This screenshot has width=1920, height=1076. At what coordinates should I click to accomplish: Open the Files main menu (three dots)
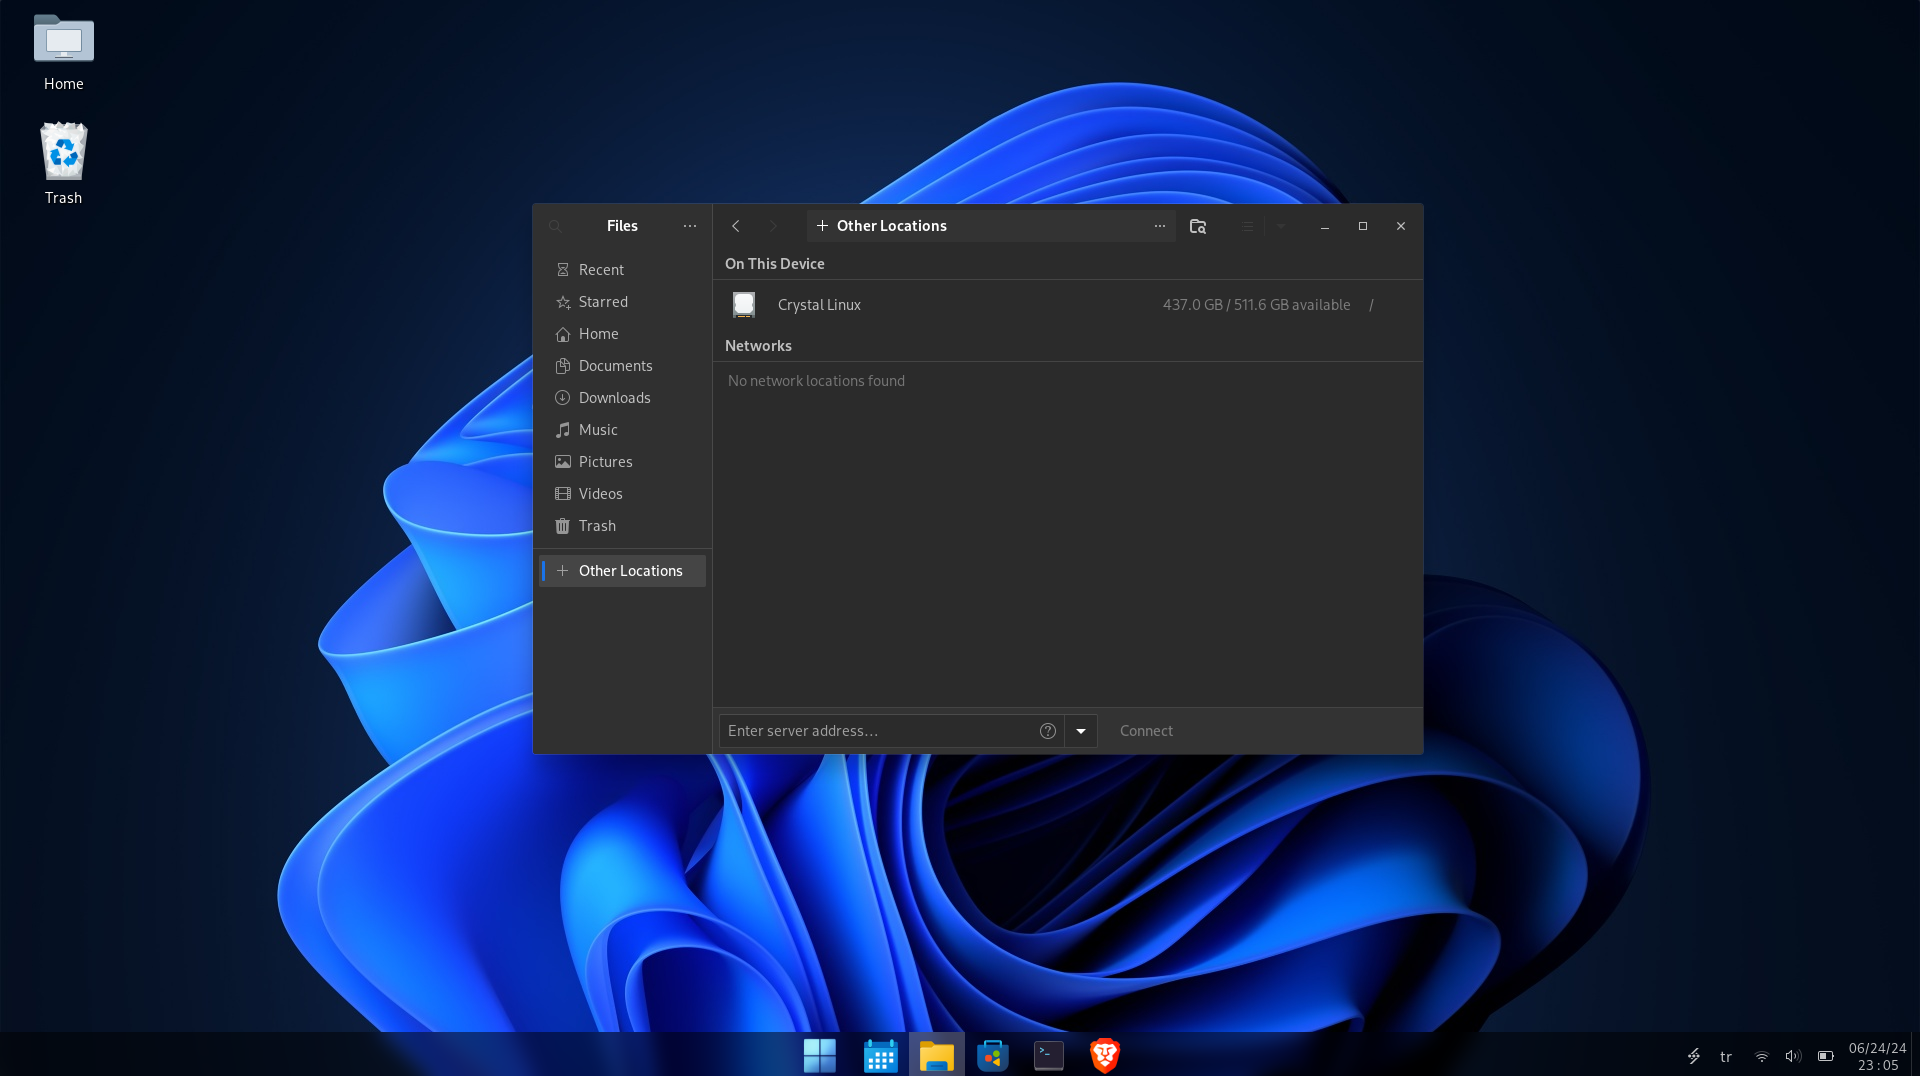[x=690, y=226]
